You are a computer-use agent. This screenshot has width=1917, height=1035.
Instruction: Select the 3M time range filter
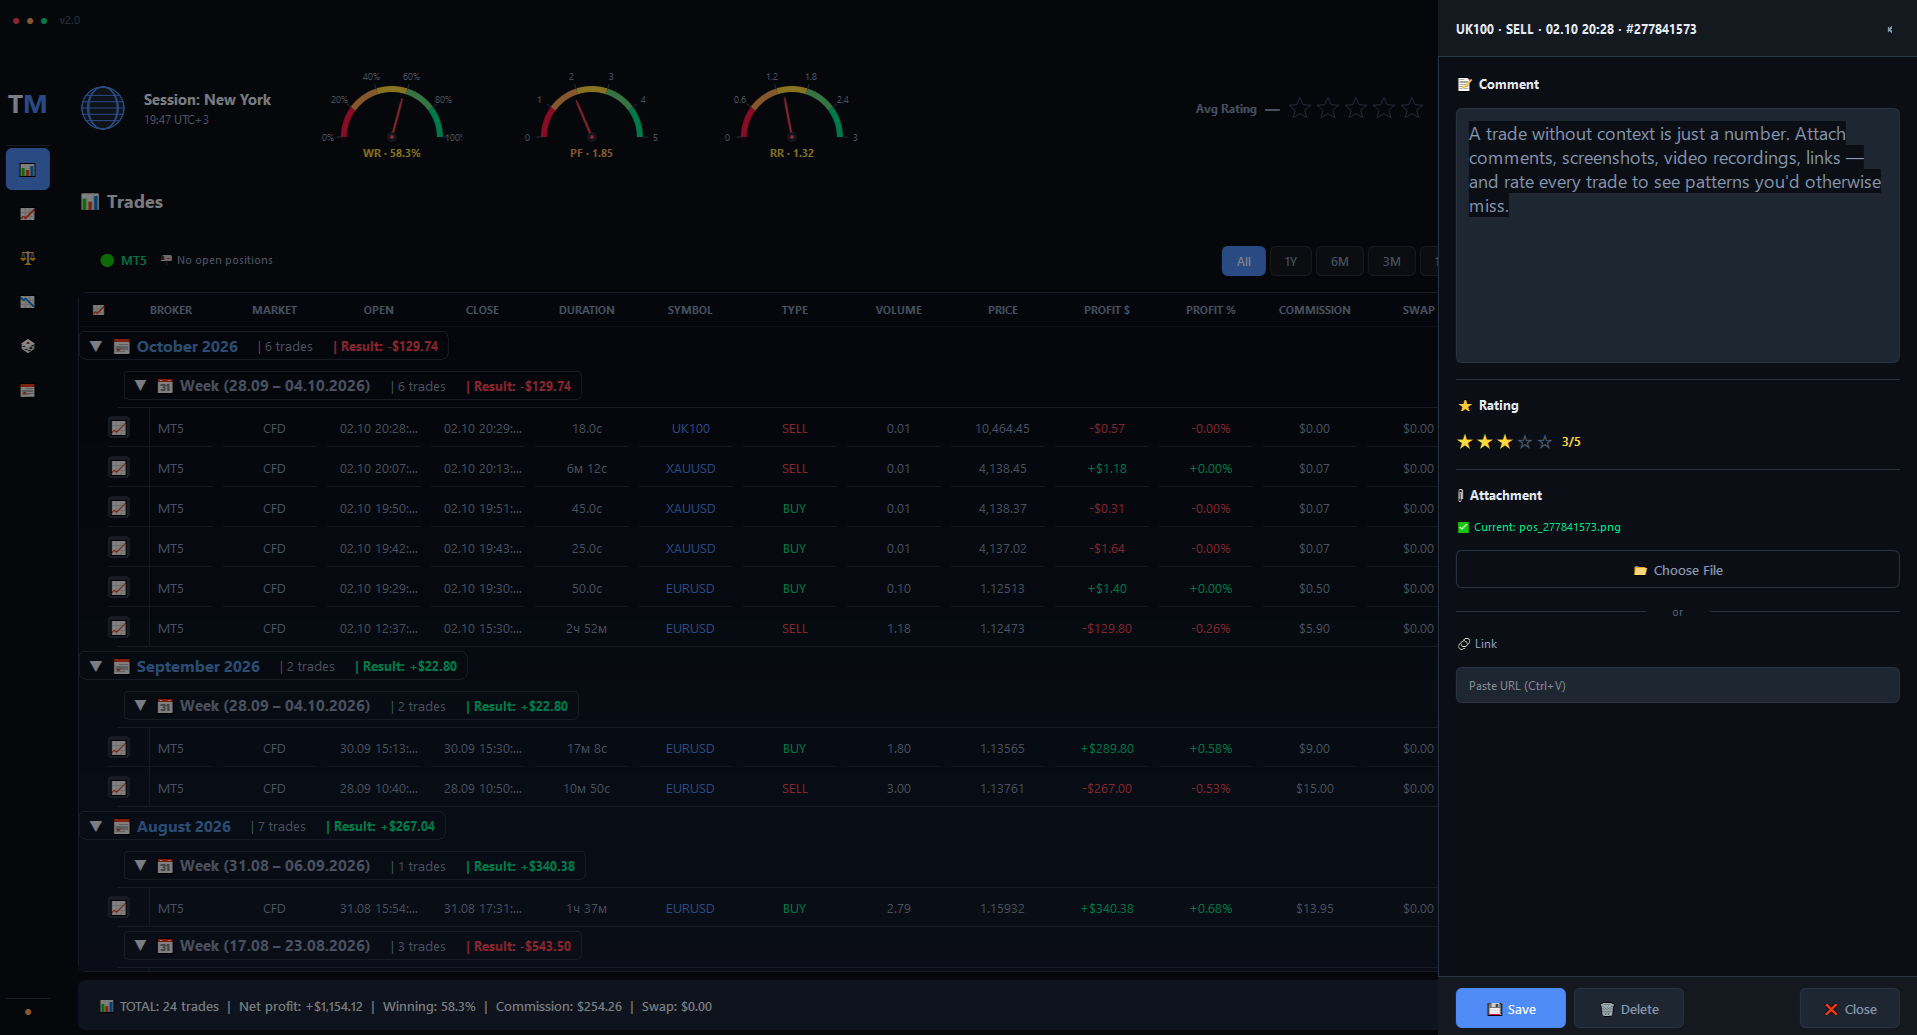[1392, 261]
